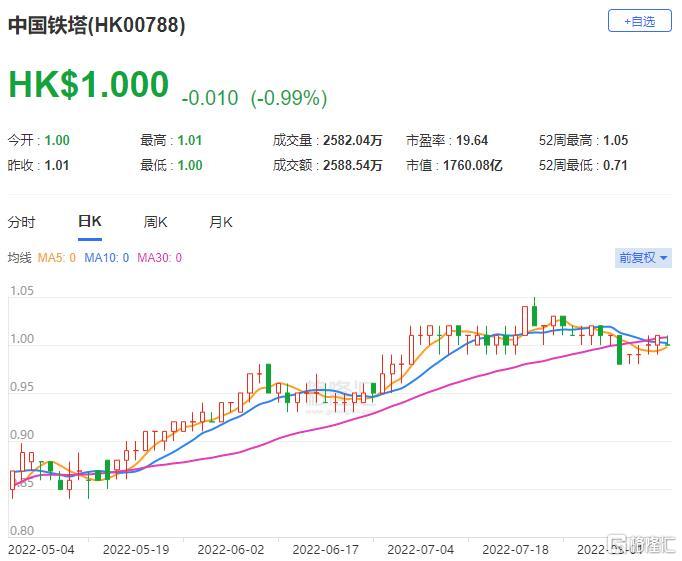Click the -0.010 price change value
Screen dimensions: 682x561
210,98
